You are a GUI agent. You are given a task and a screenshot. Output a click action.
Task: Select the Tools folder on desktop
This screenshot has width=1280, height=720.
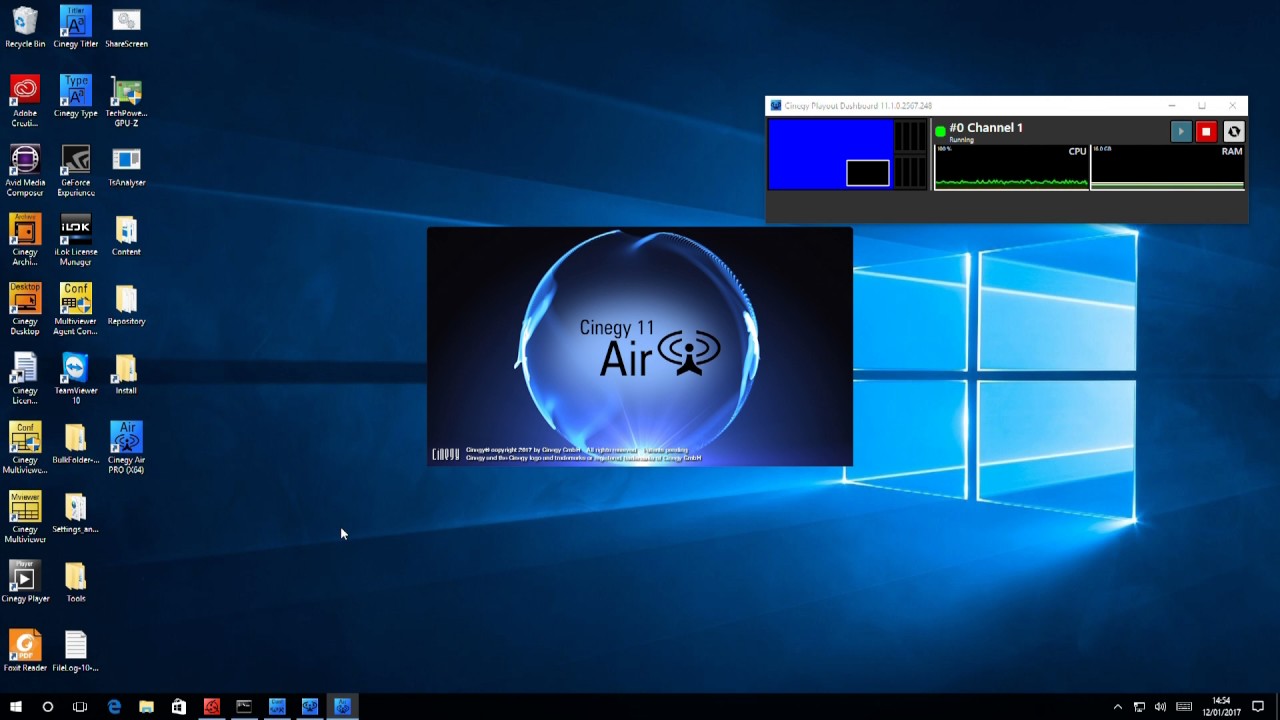point(76,582)
